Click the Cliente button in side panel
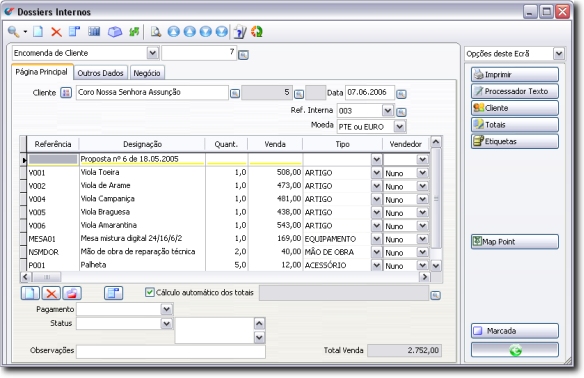Image resolution: width=584 pixels, height=378 pixels. (515, 108)
